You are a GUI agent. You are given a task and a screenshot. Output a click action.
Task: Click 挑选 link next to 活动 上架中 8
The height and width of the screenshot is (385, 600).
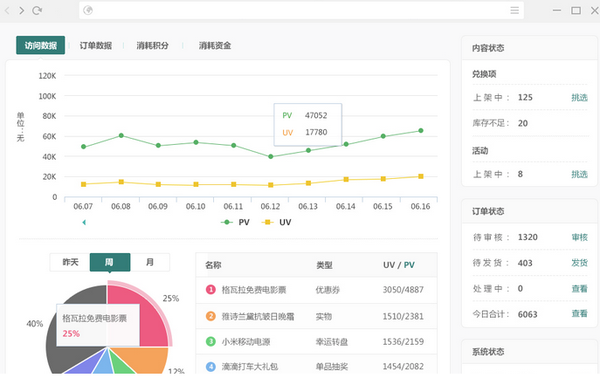tap(579, 174)
